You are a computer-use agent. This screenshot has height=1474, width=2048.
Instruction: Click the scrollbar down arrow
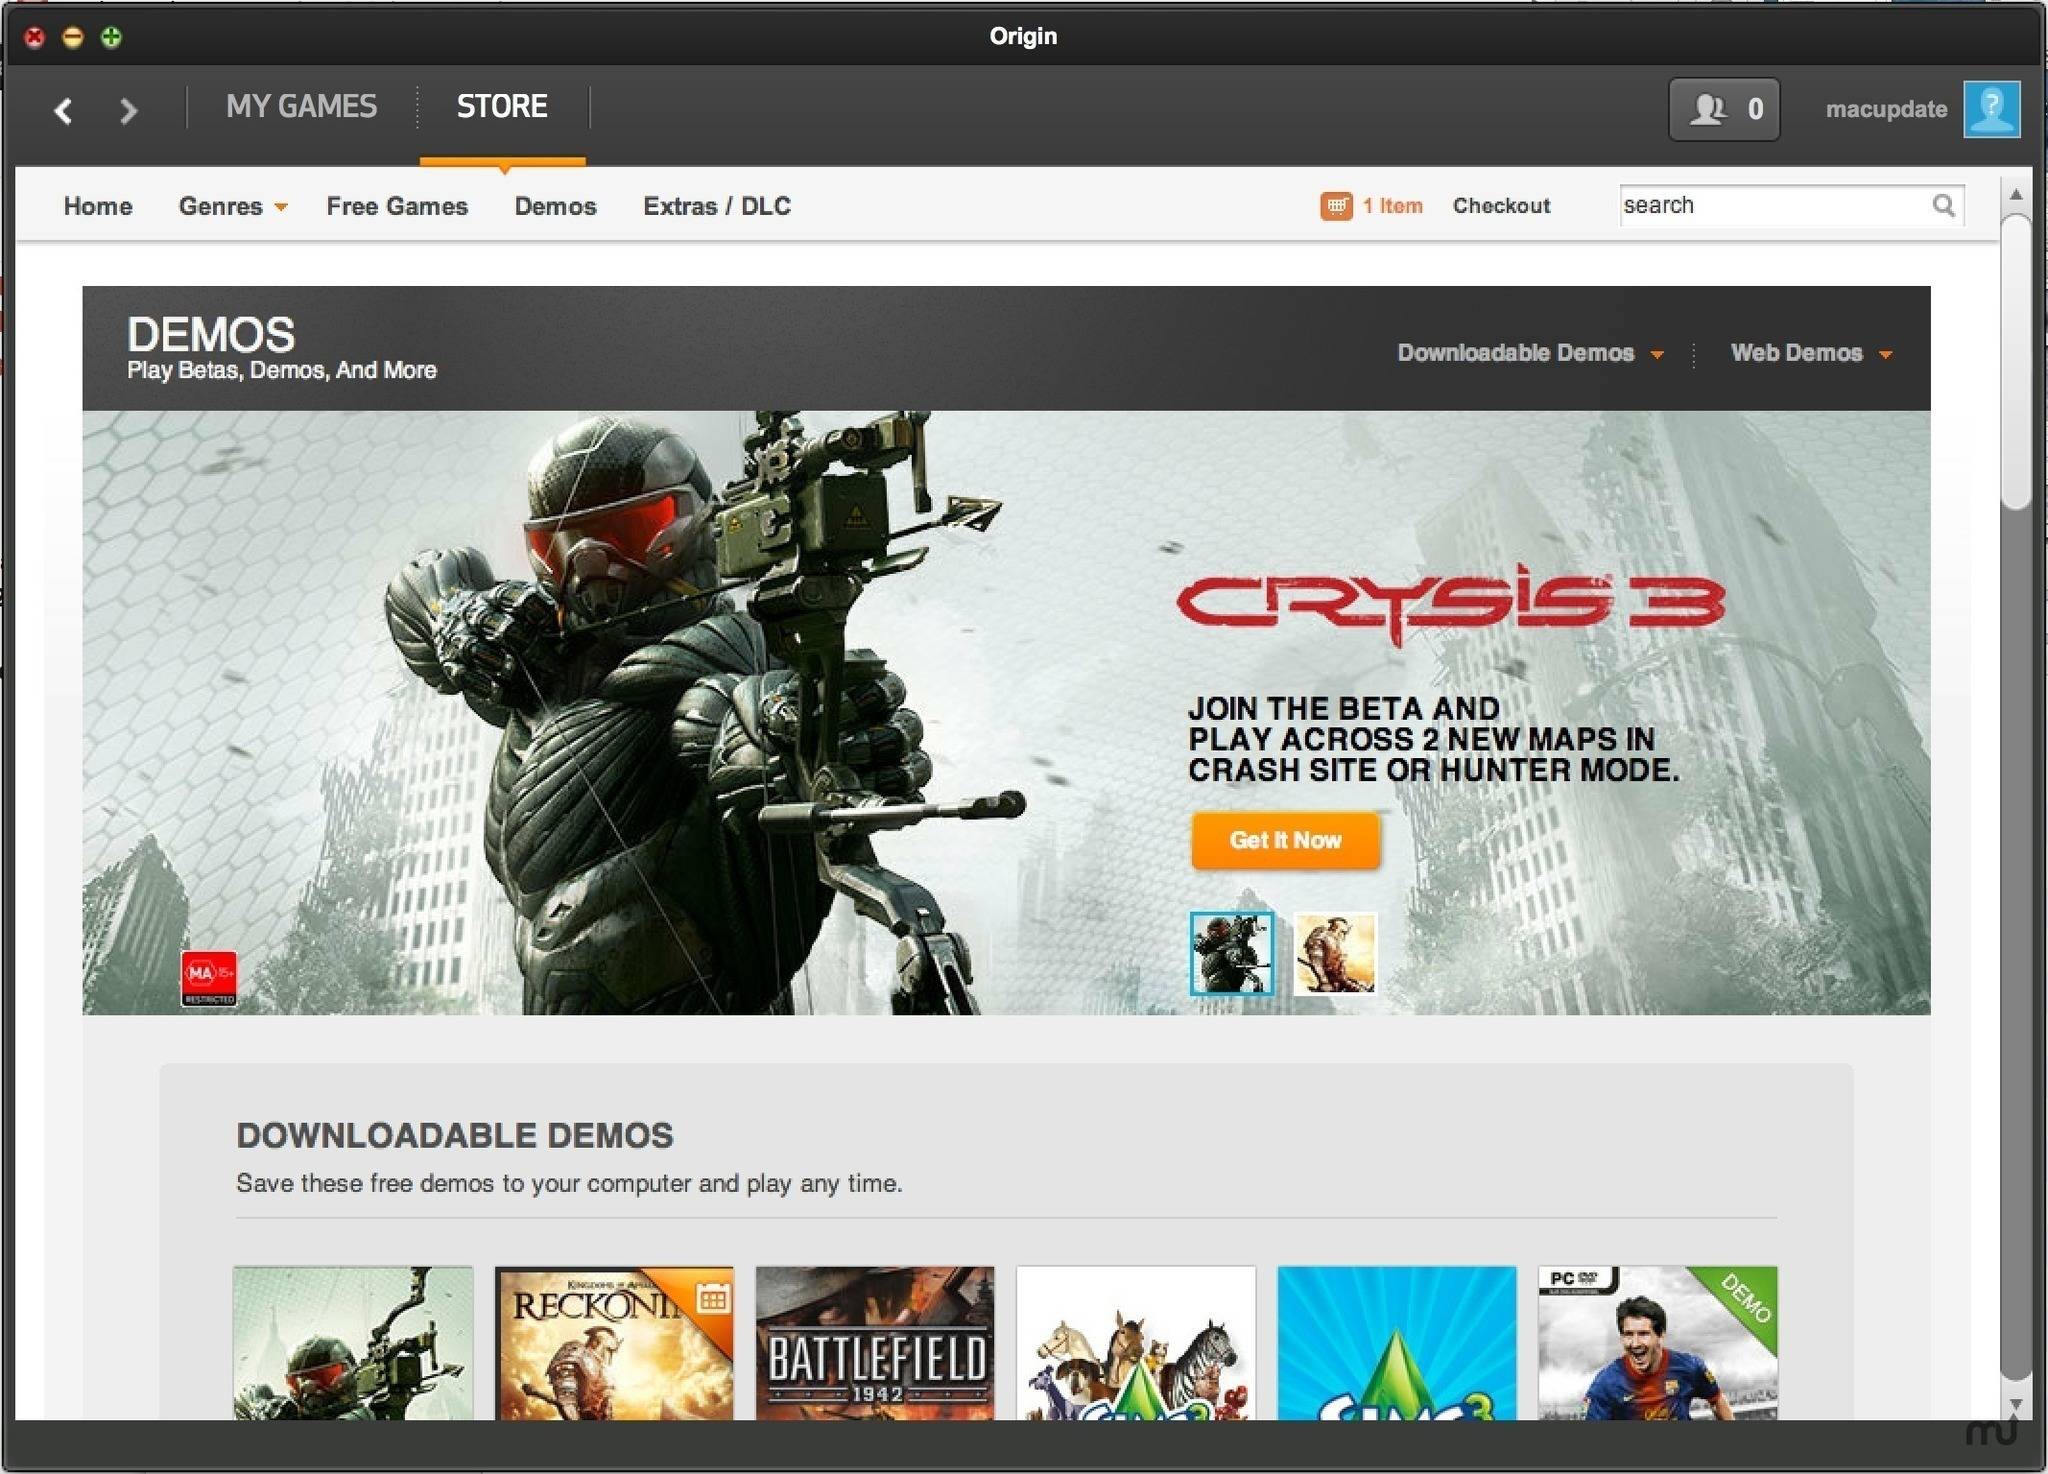tap(2016, 1404)
